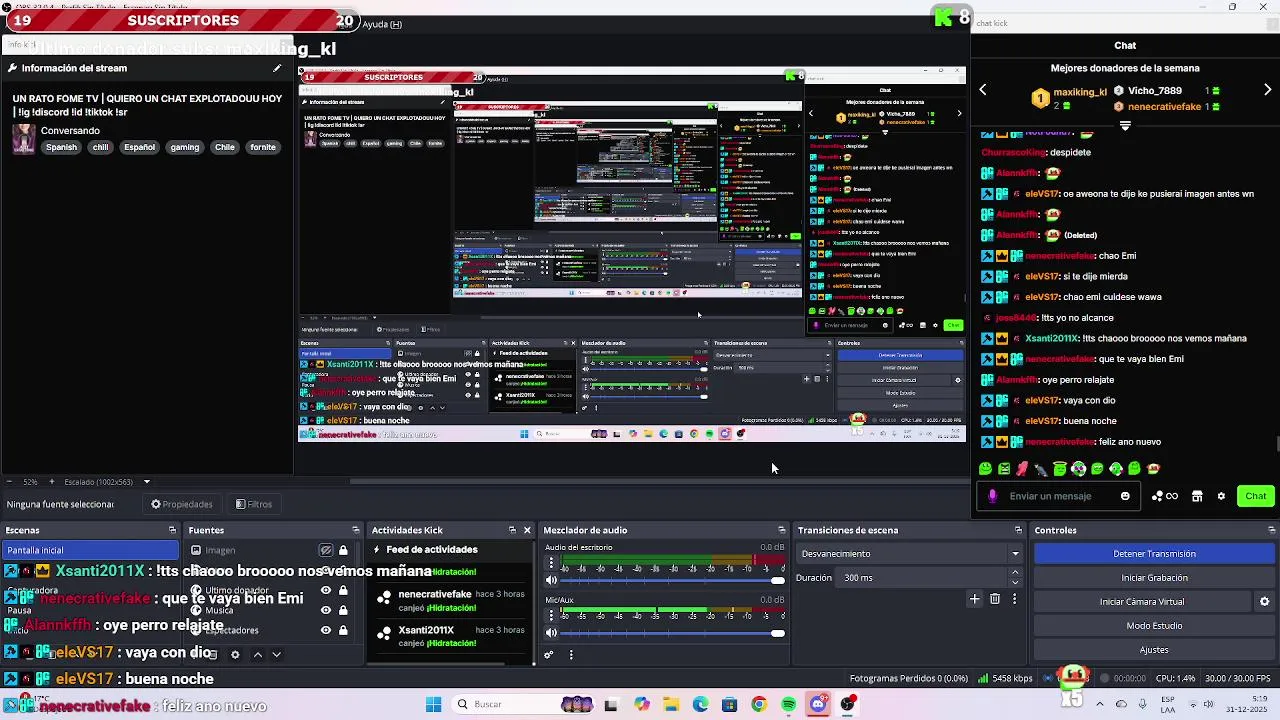Open the chat shop icon
Viewport: 1280px width, 720px height.
[x=1197, y=496]
